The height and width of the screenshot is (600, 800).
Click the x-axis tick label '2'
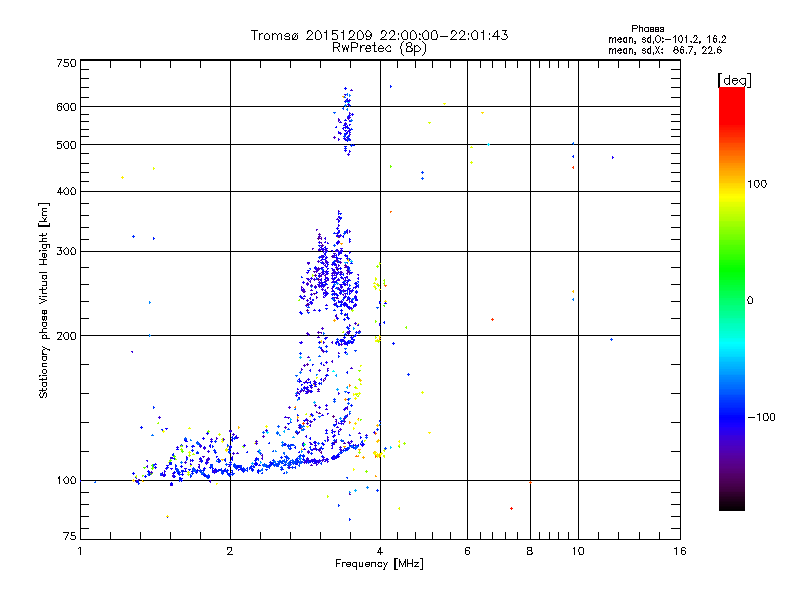pyautogui.click(x=230, y=551)
